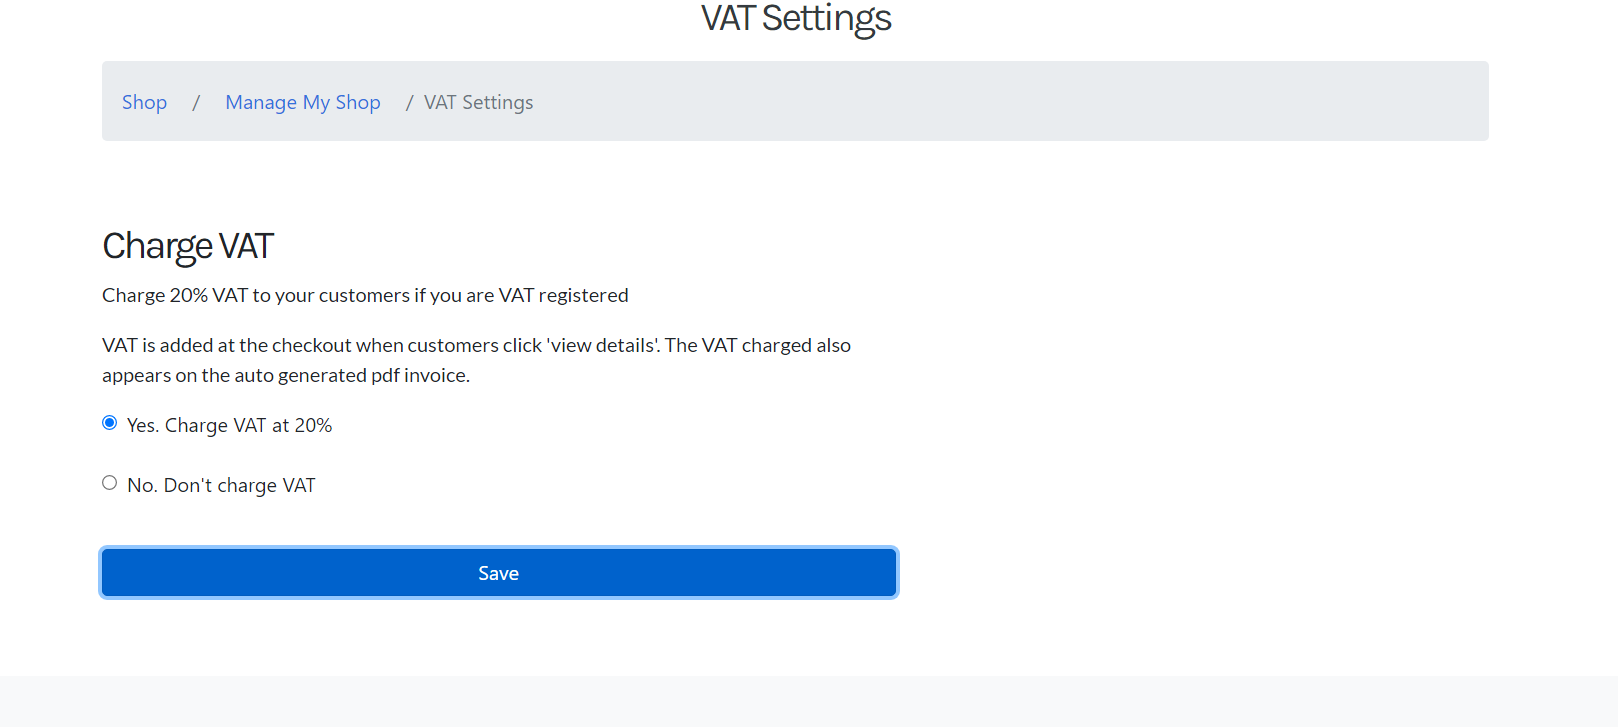The height and width of the screenshot is (727, 1618).
Task: Click the VAT Settings page title
Action: coord(796,19)
